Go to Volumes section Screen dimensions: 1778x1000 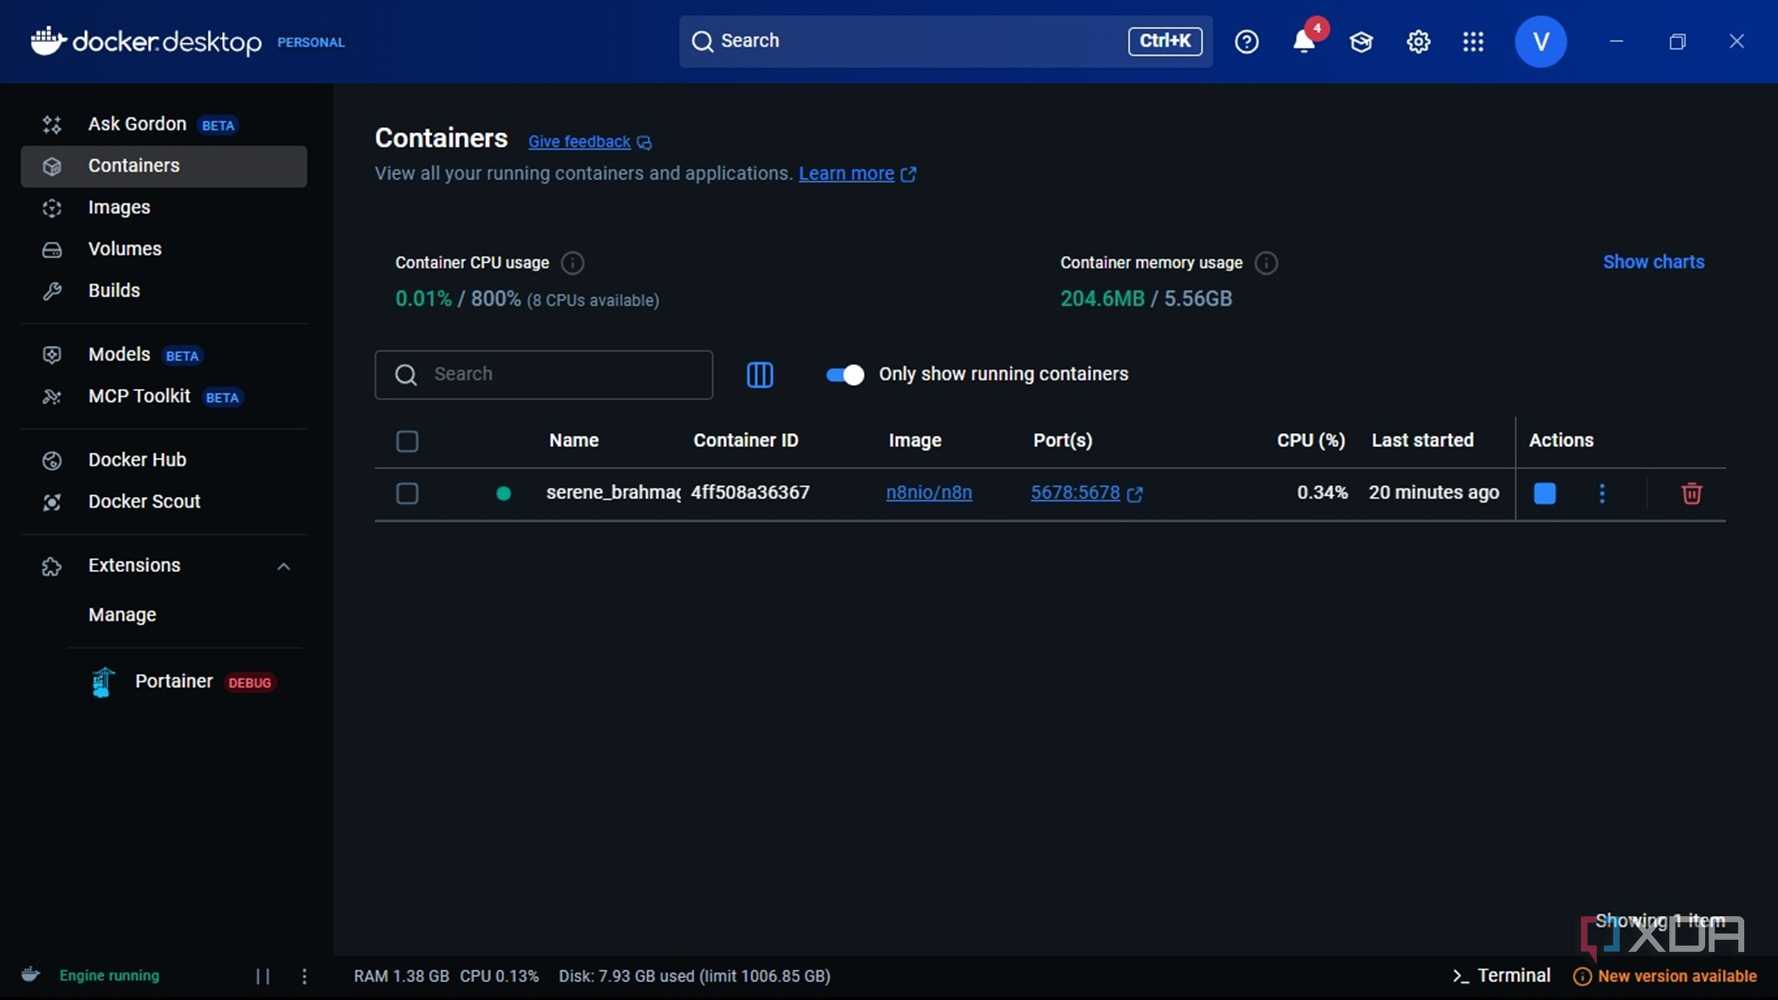[164, 249]
